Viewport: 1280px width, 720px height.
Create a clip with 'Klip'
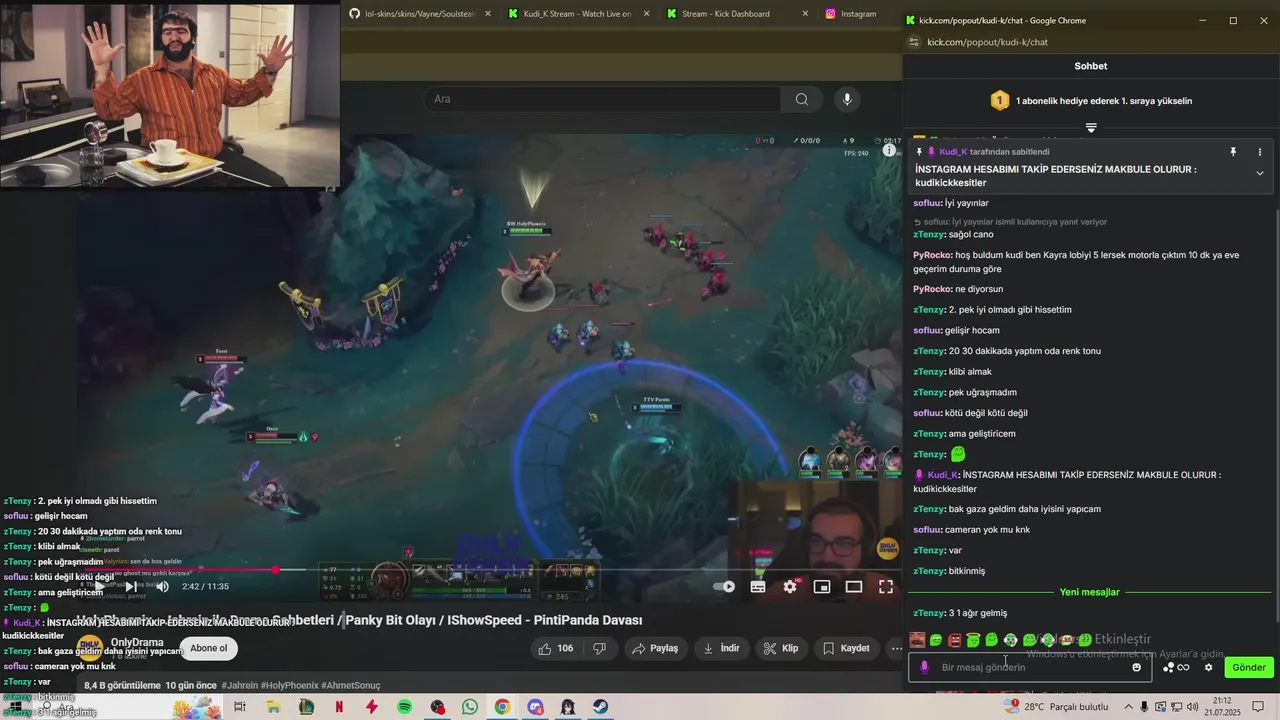[780, 648]
